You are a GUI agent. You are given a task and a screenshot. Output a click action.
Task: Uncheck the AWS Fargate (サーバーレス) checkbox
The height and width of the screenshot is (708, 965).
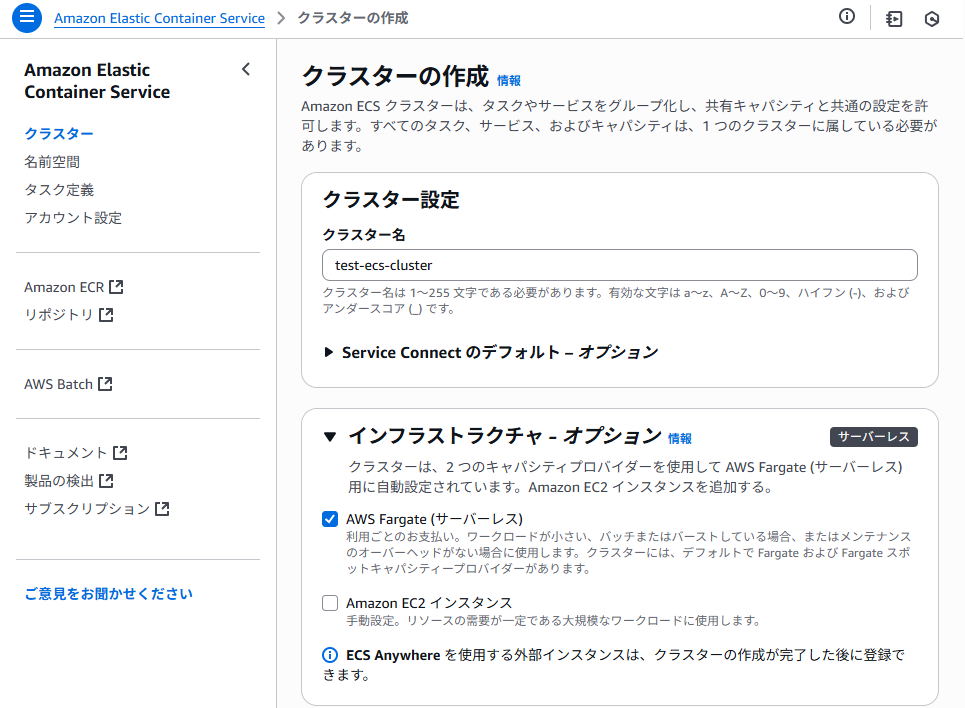(x=330, y=519)
